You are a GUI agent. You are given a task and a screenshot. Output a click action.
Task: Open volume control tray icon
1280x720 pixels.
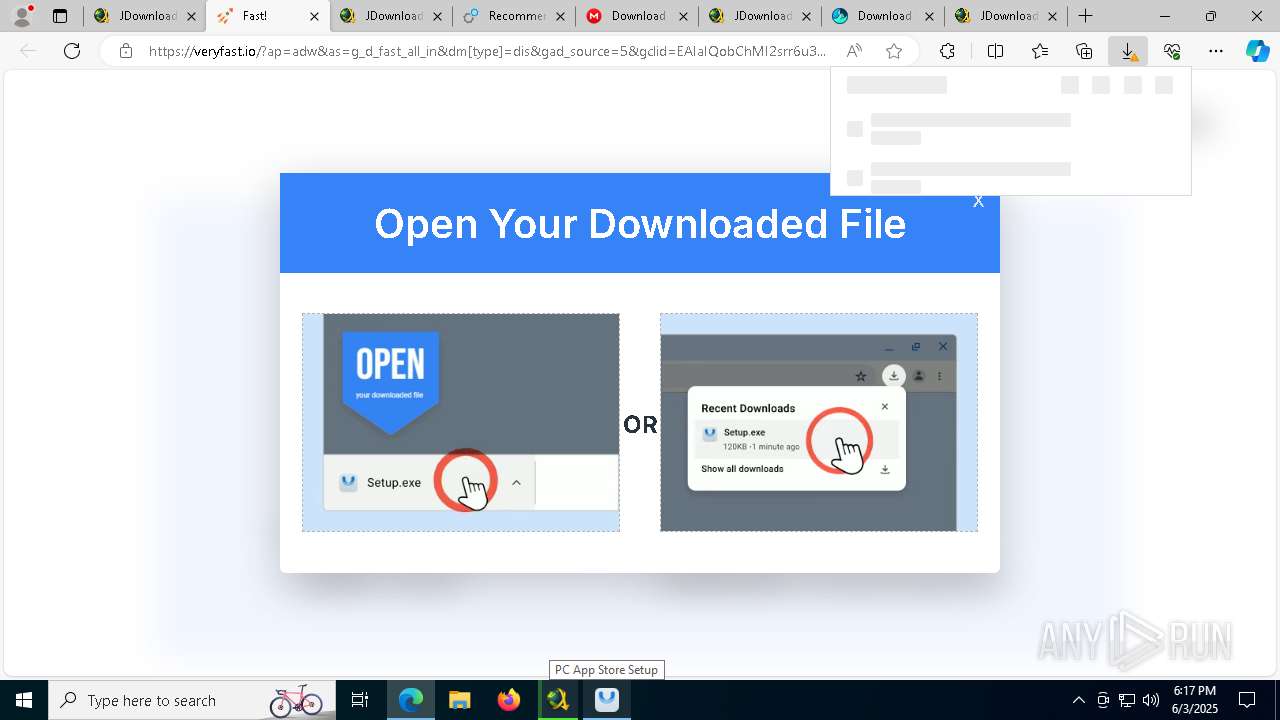tap(1151, 700)
